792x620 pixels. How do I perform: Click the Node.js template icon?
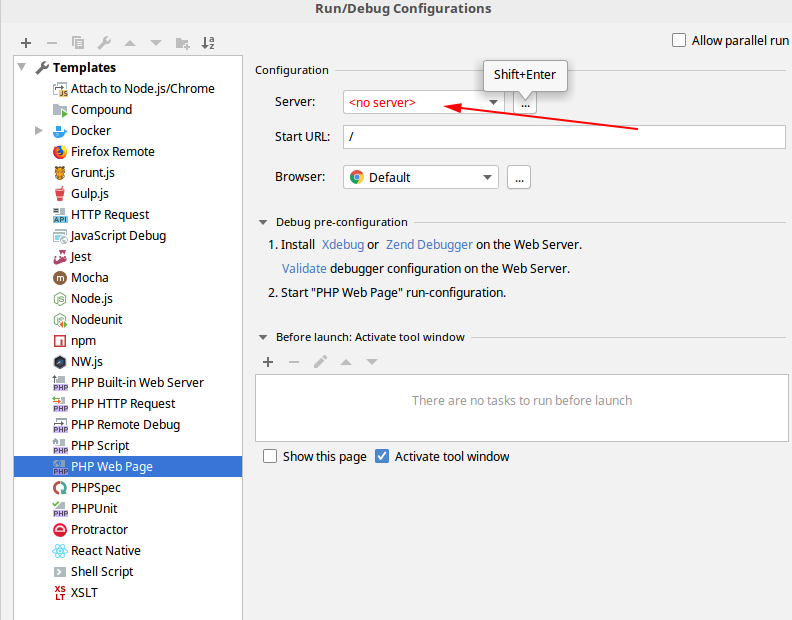[60, 299]
